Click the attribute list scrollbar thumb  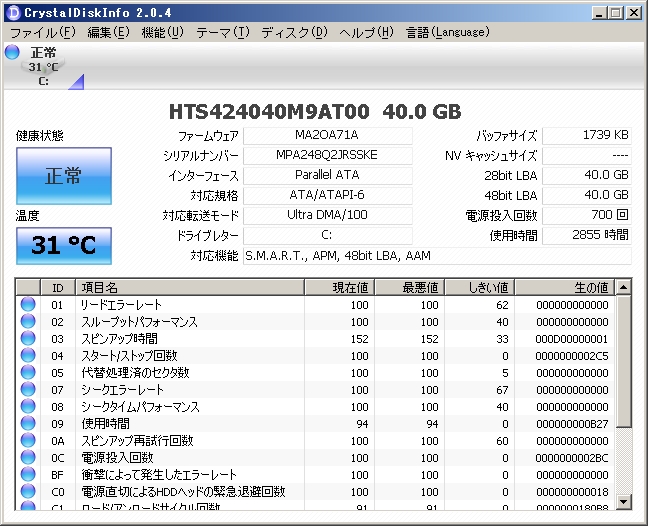pos(623,362)
